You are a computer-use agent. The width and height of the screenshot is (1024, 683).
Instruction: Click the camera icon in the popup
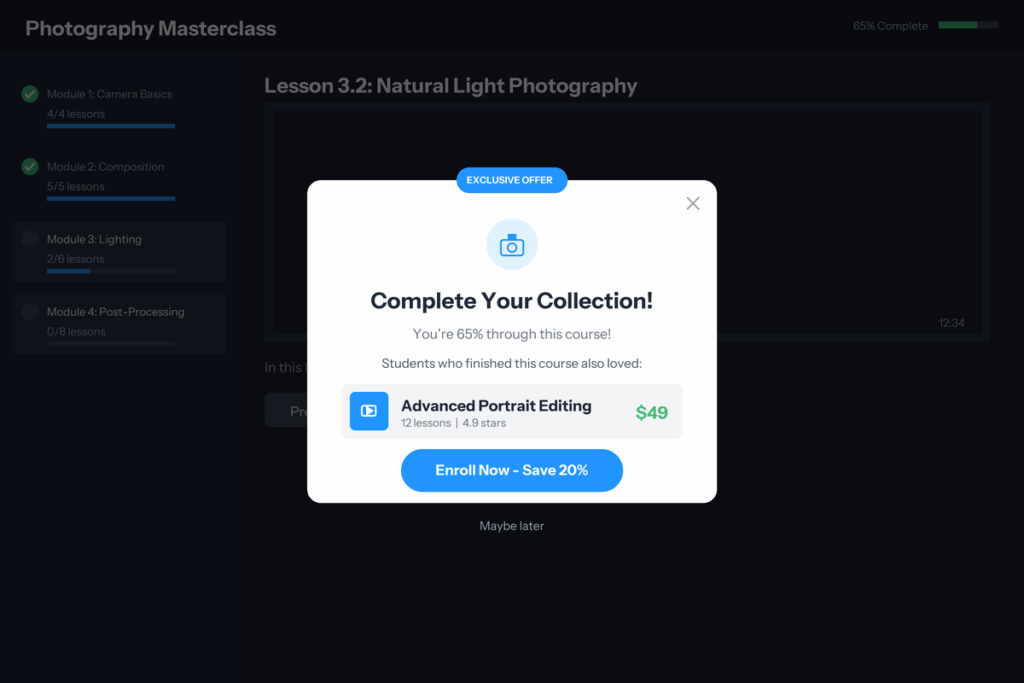click(512, 245)
